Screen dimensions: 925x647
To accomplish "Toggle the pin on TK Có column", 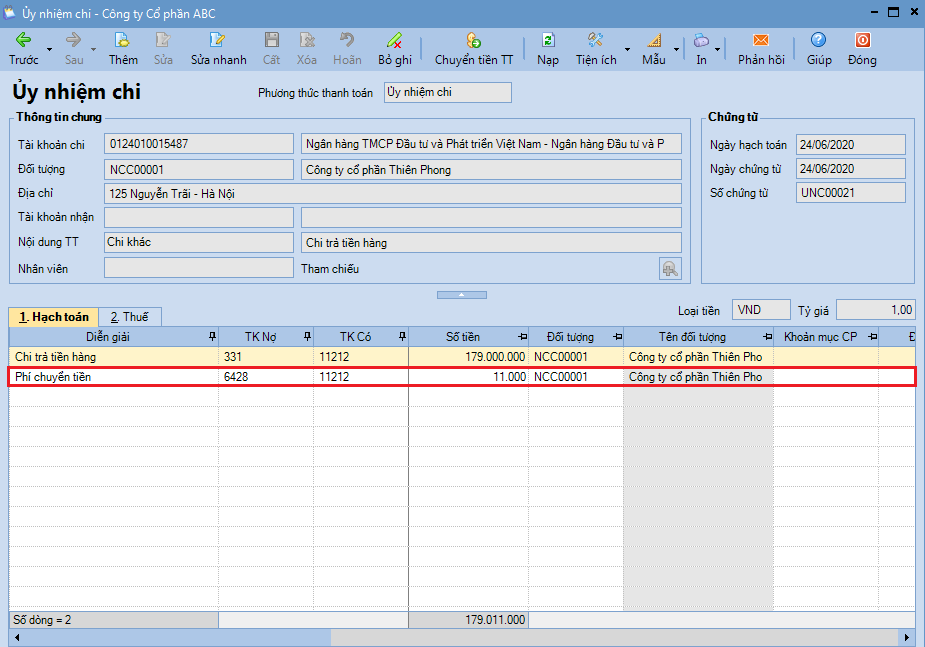I will coord(402,337).
